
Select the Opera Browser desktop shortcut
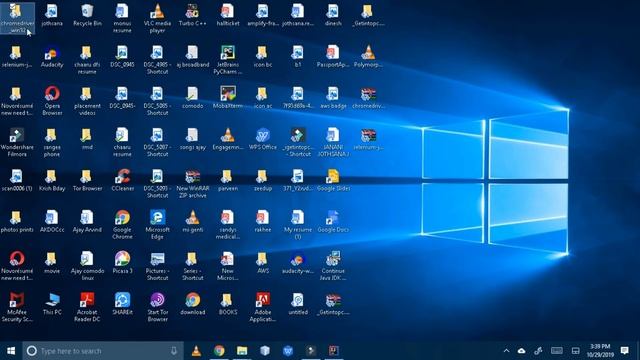tap(52, 101)
